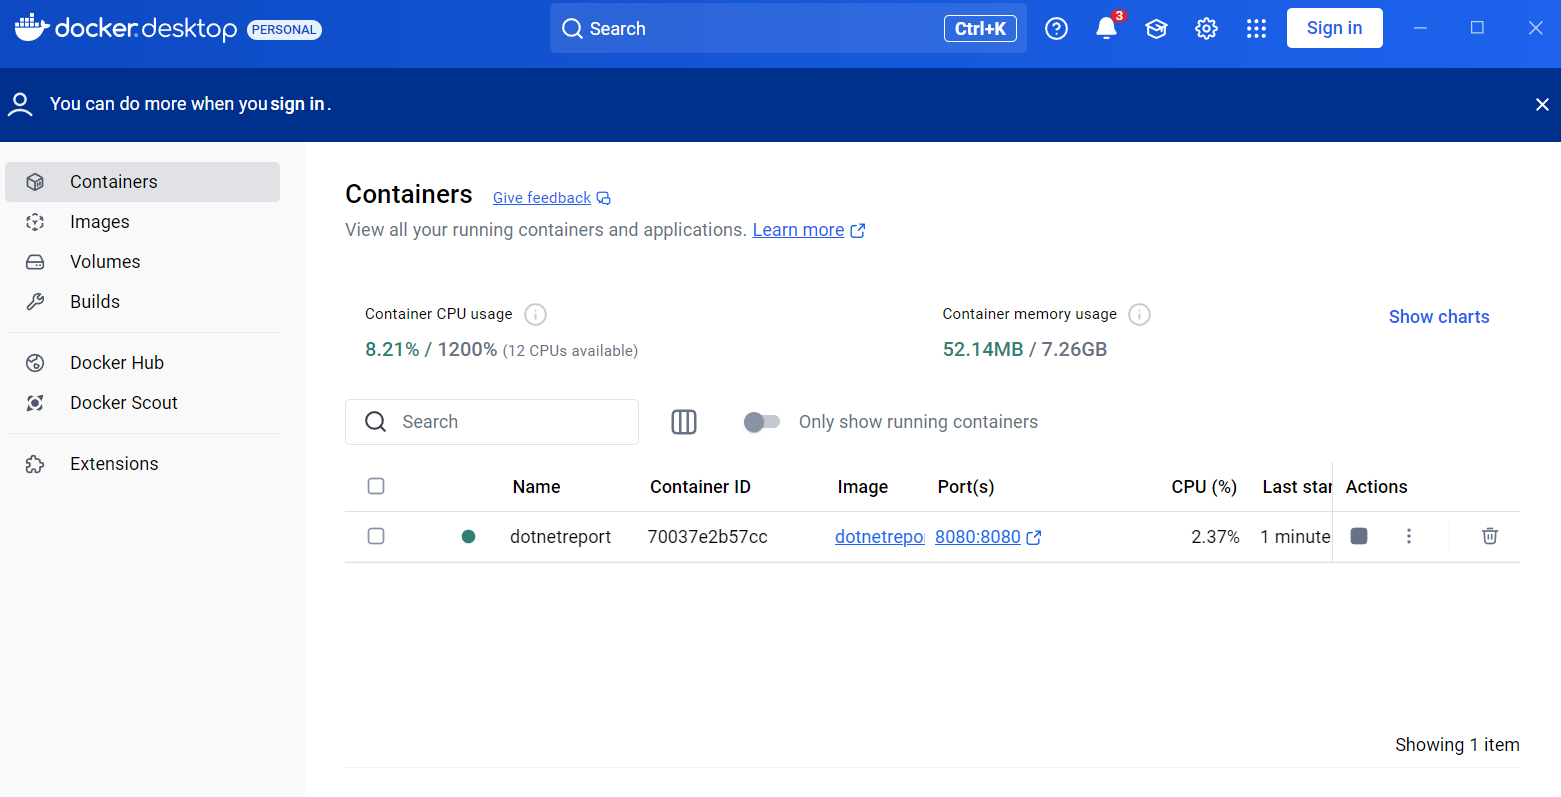This screenshot has height=797, width=1561.
Task: Delete the dotnetreport container
Action: click(1490, 536)
